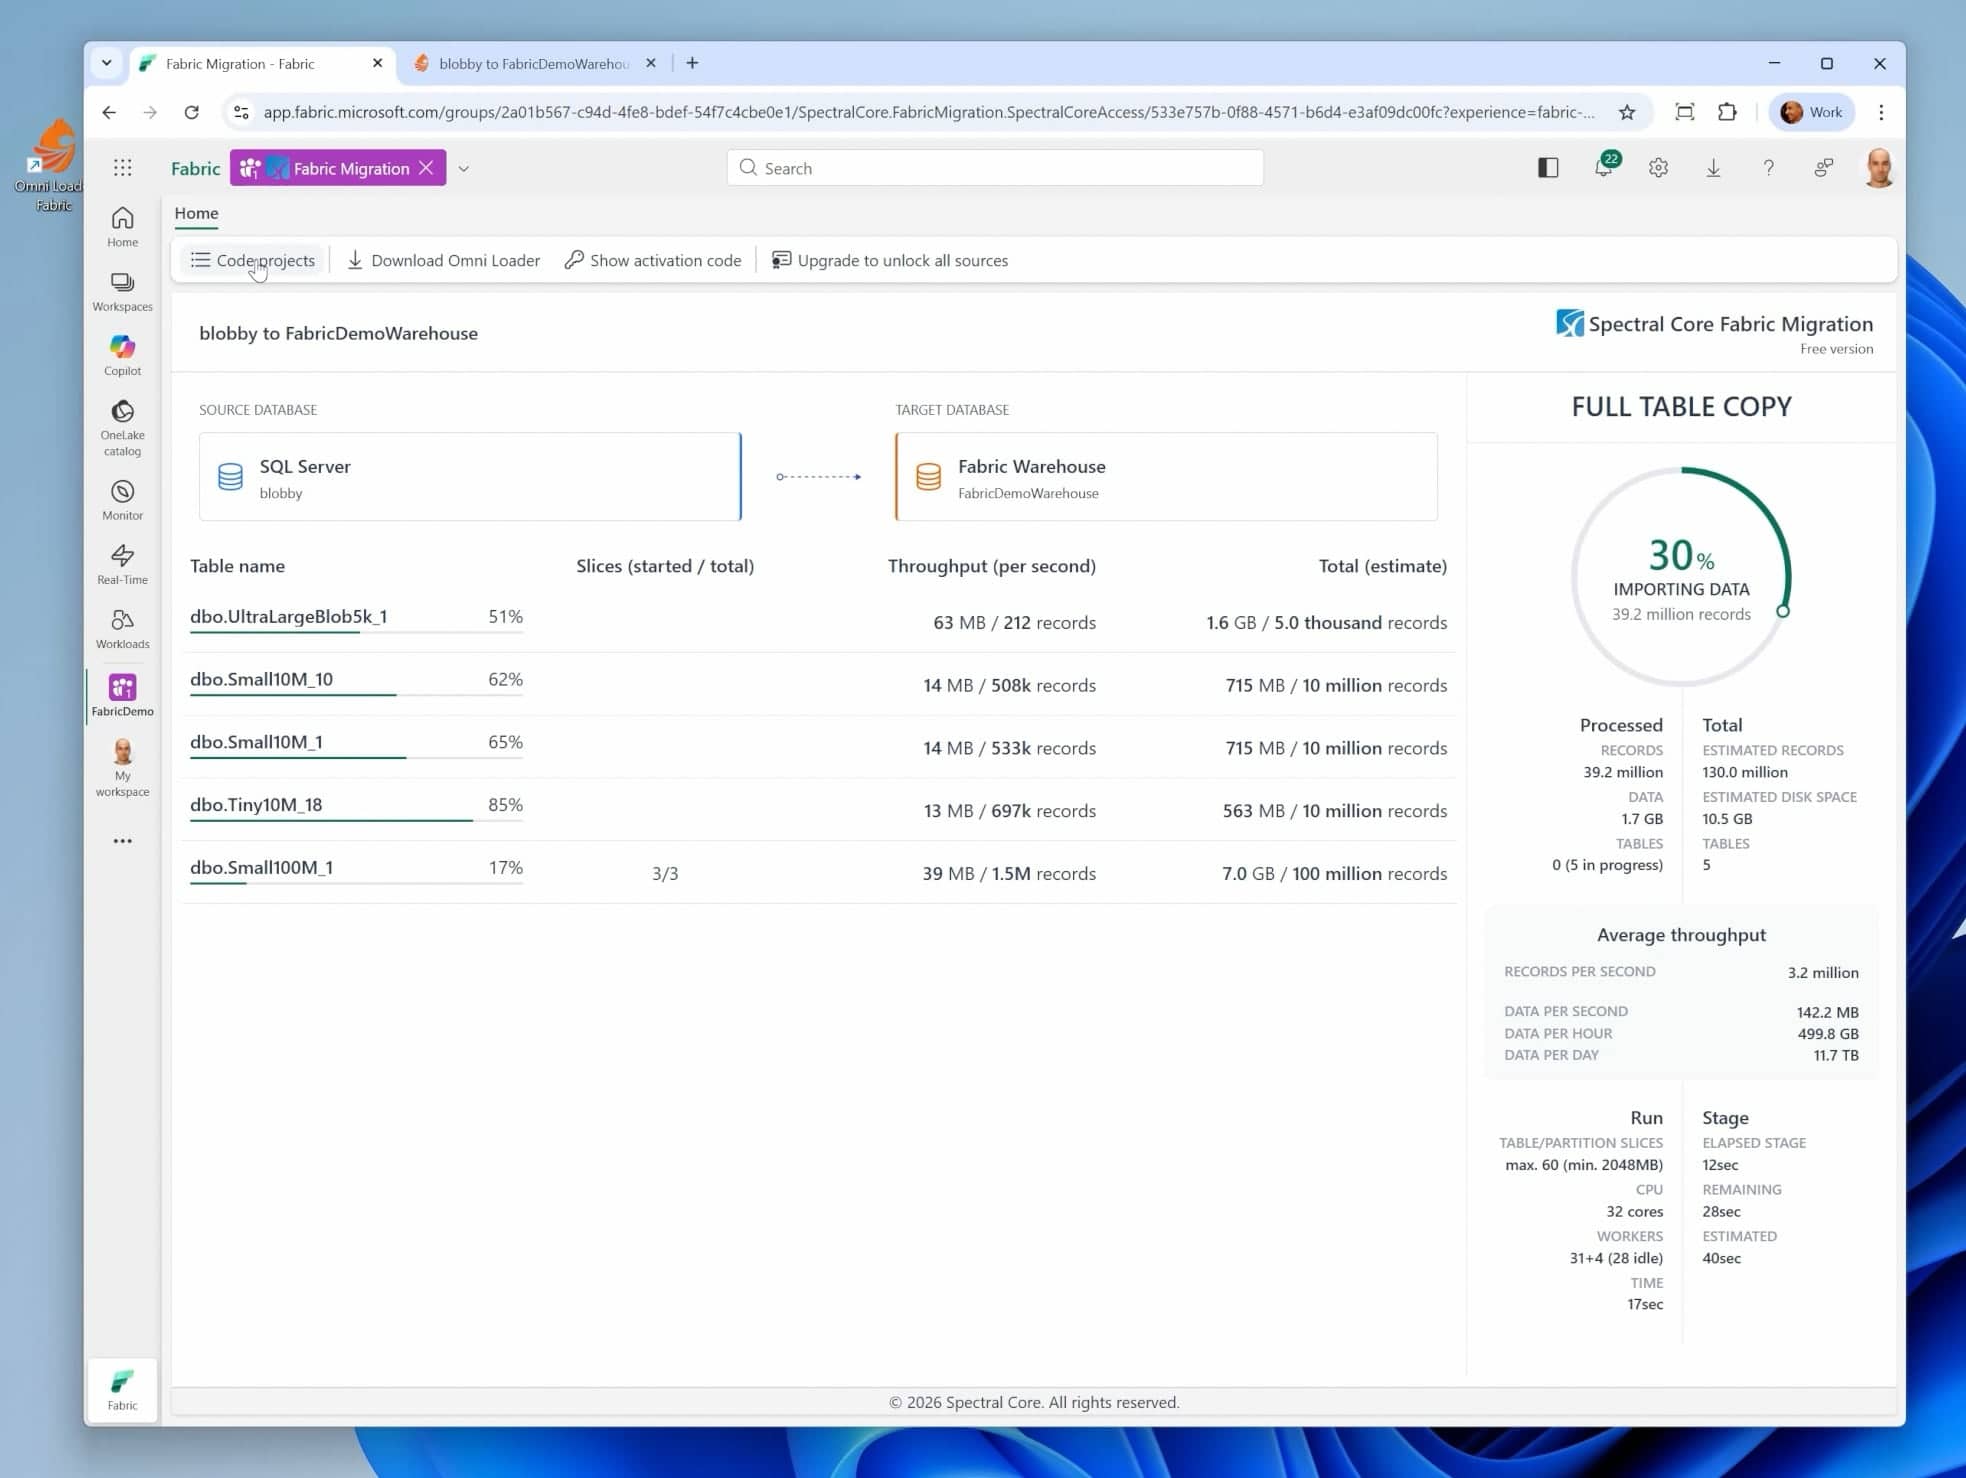Select the FabricDemo workspace icon
The width and height of the screenshot is (1966, 1478).
[122, 695]
